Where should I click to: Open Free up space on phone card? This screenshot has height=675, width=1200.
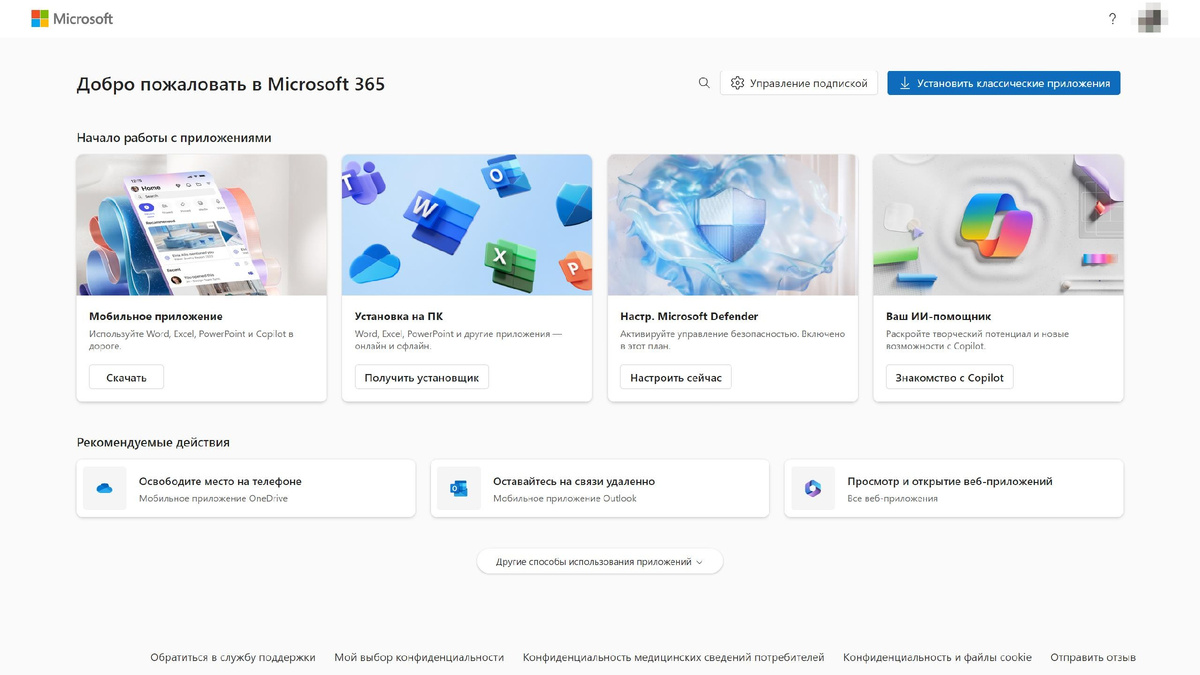[246, 488]
